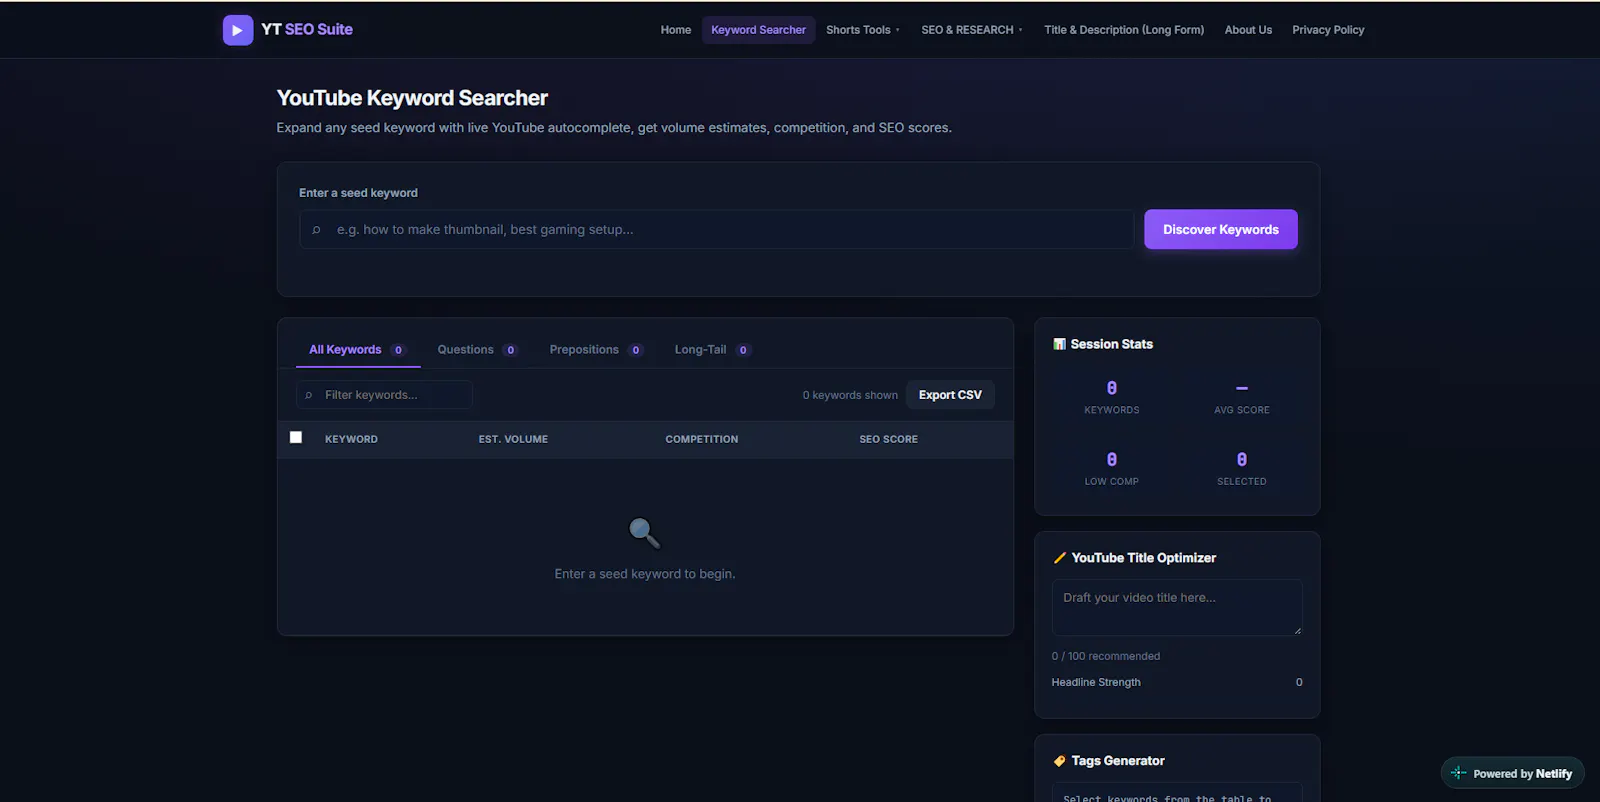
Task: Click the YT SEO Suite brand name
Action: 307,30
